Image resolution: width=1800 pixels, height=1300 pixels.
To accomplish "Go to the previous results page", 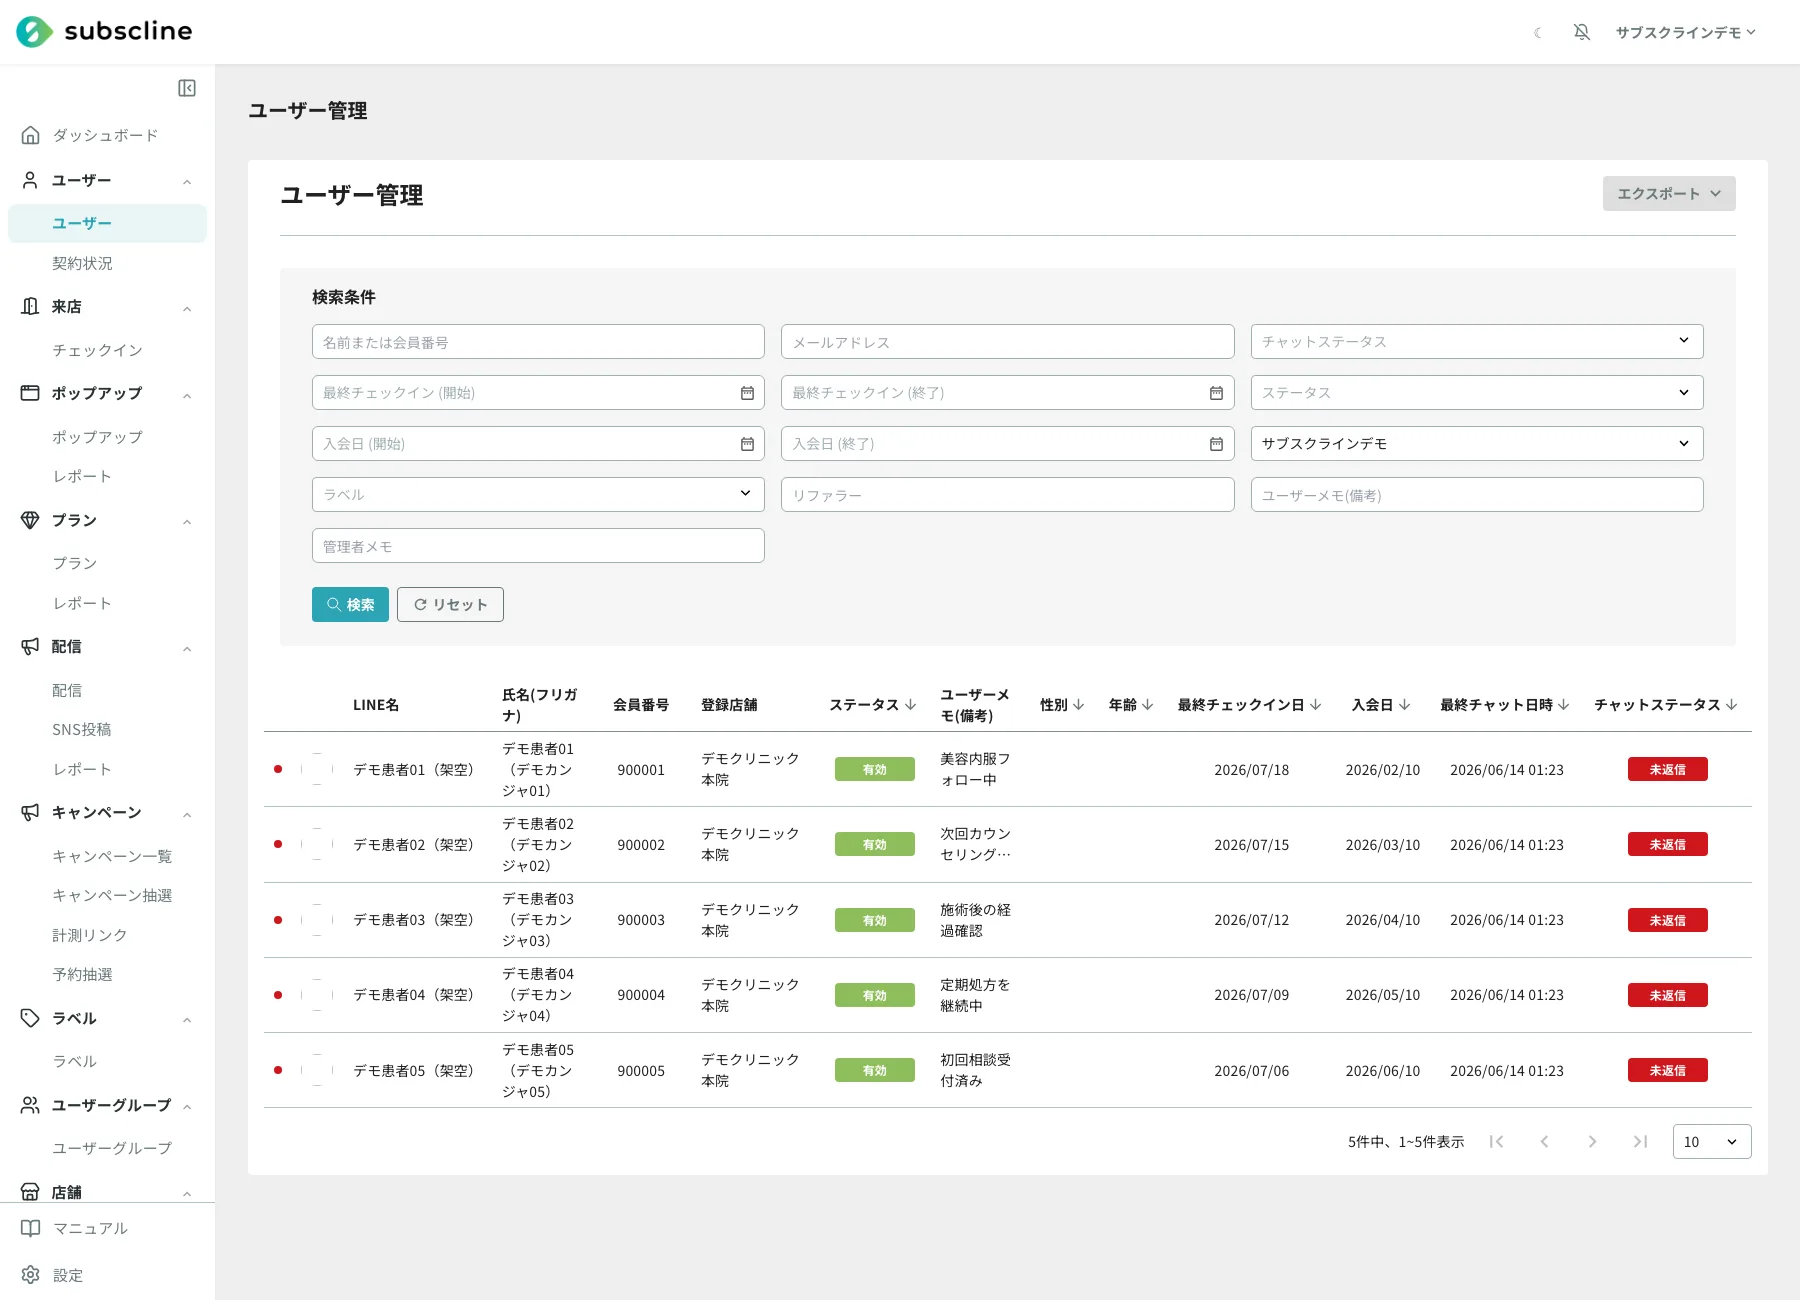I will (1544, 1141).
